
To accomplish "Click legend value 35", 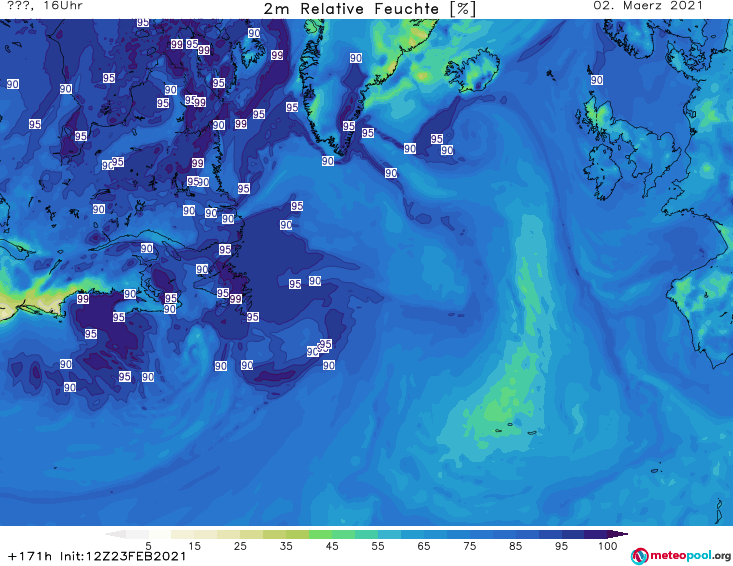I will click(x=286, y=546).
